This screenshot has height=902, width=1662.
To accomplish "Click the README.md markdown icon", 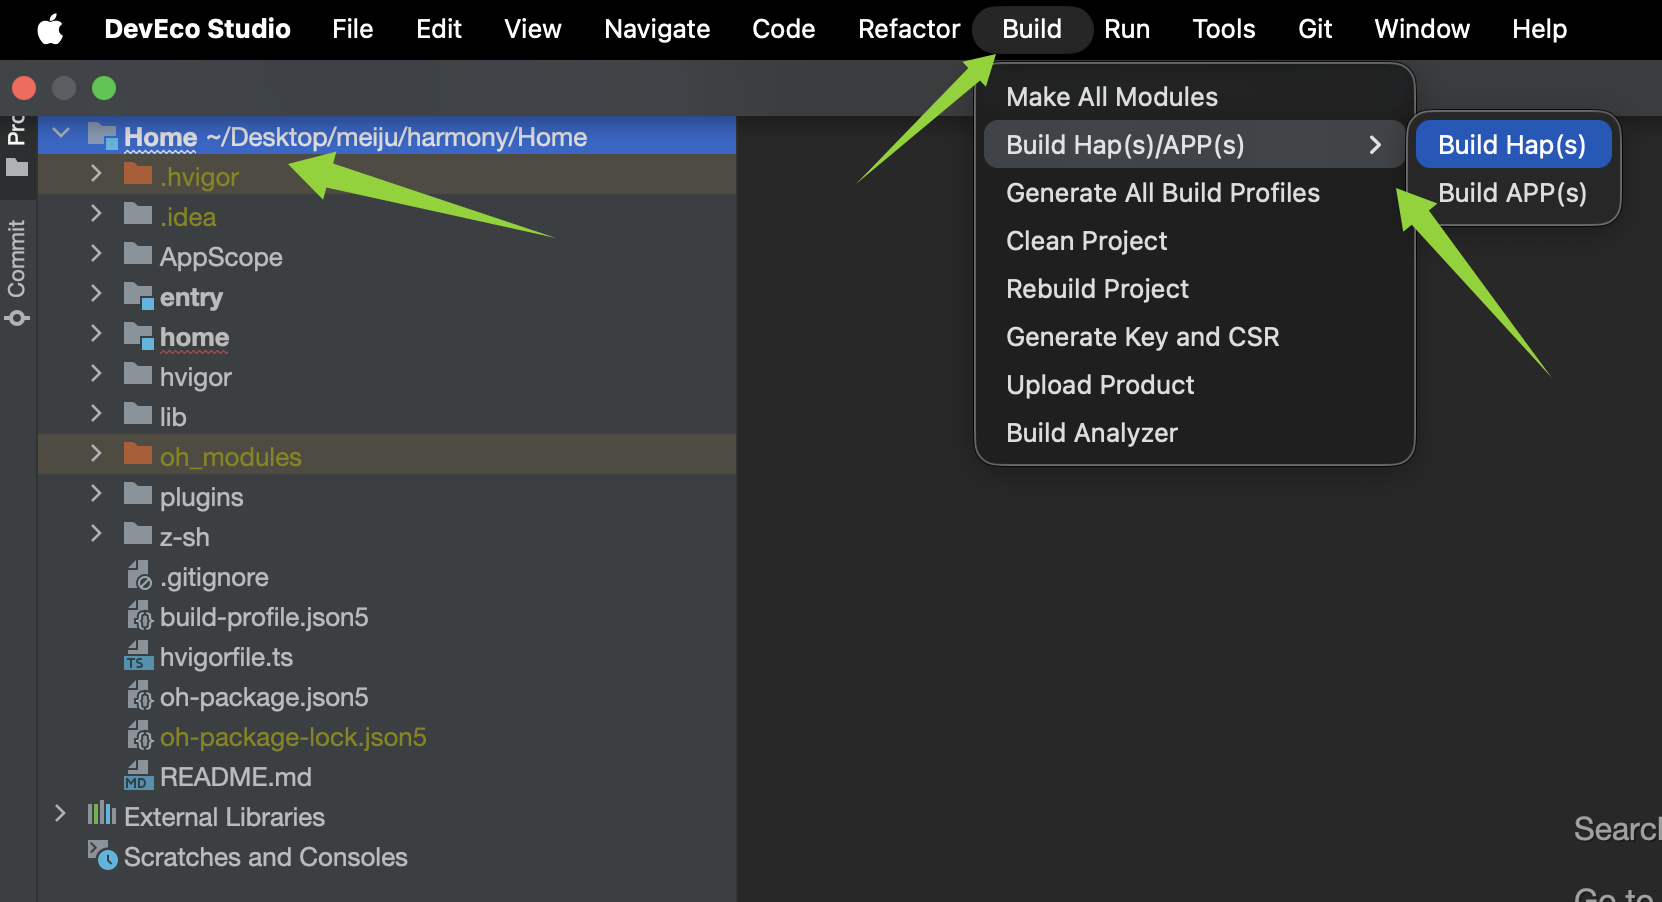I will [x=139, y=776].
